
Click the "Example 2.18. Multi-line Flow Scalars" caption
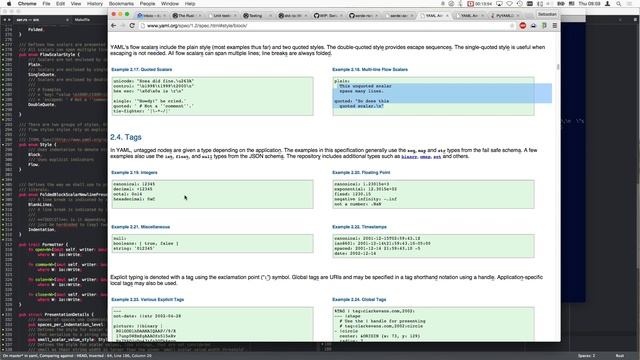click(x=370, y=69)
